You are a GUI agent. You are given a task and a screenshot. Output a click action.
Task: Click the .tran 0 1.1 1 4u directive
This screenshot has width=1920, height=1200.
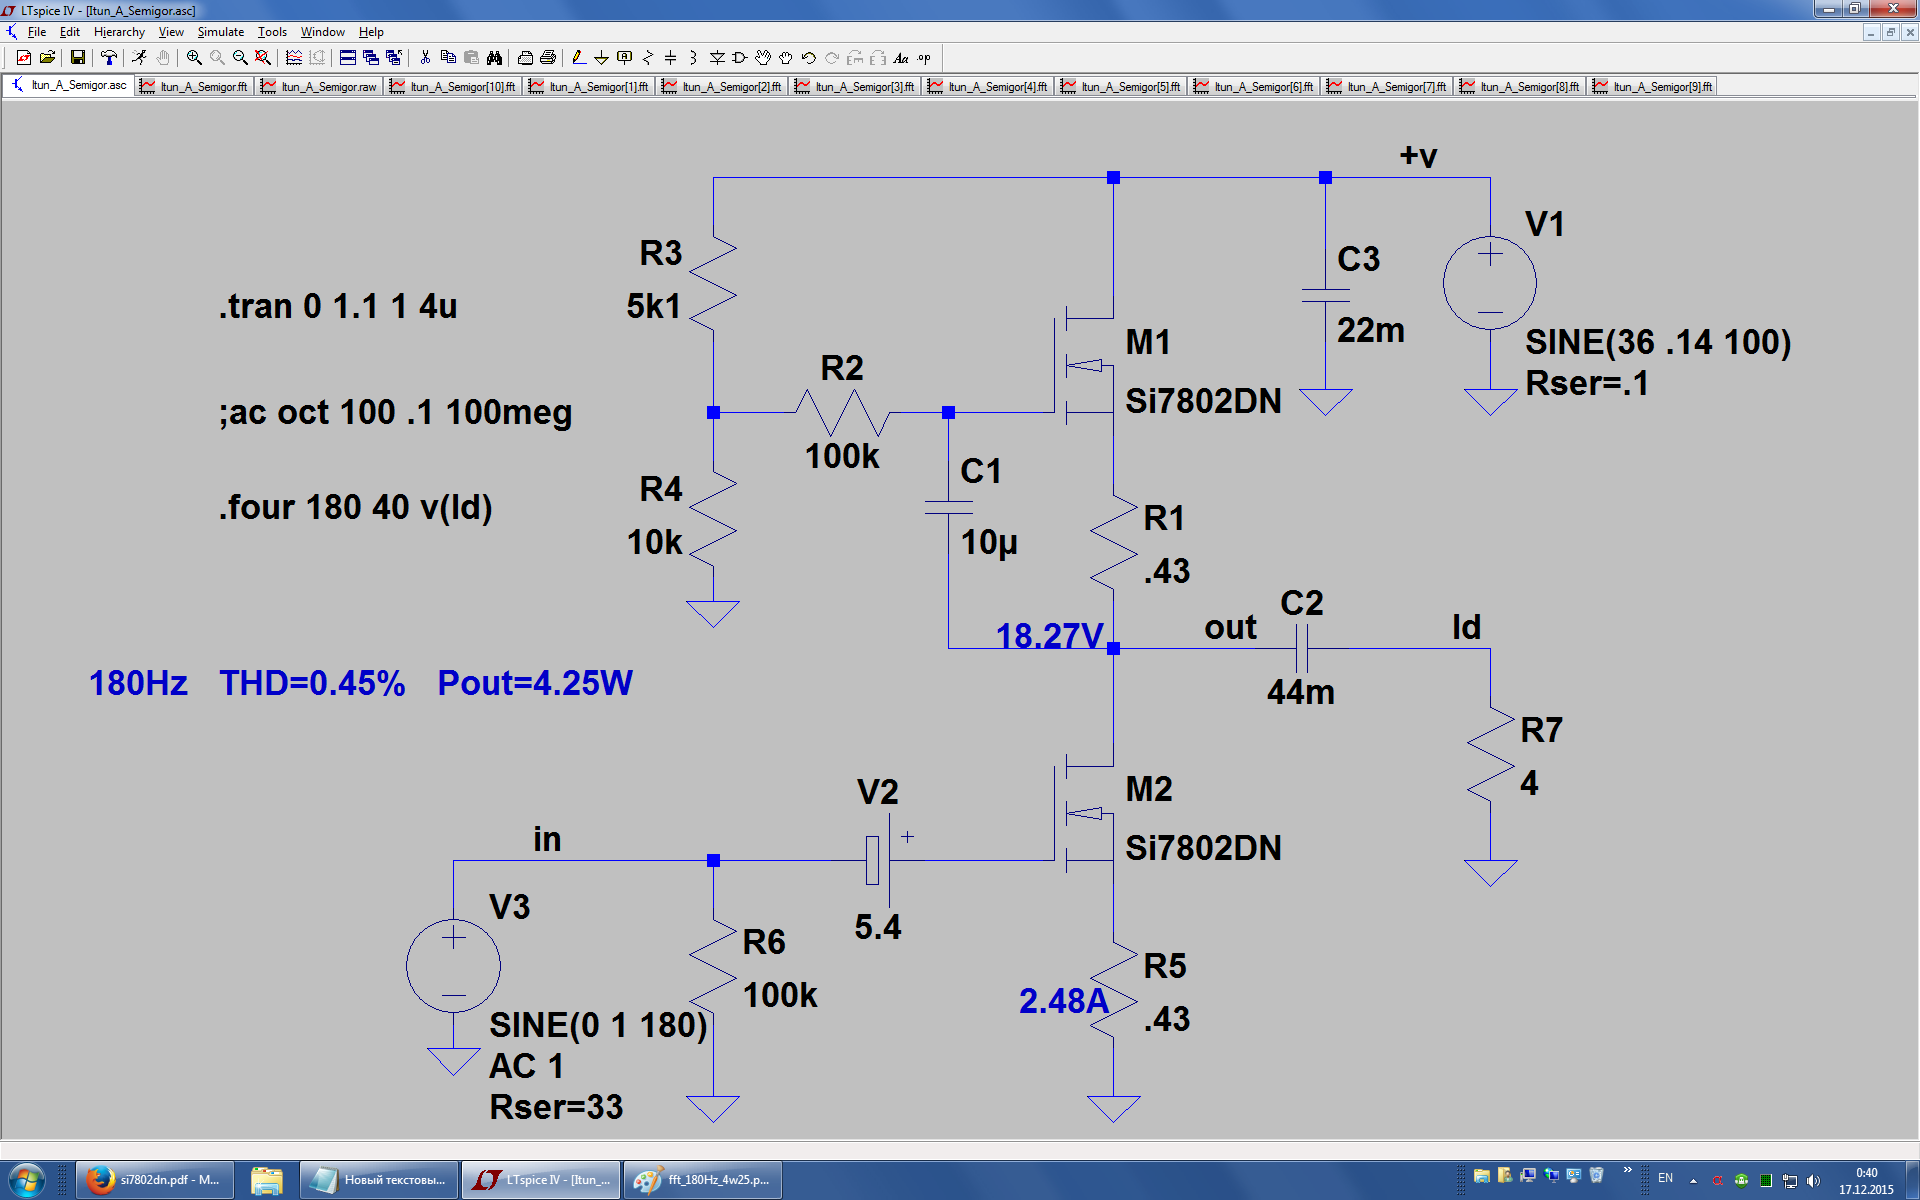click(338, 306)
